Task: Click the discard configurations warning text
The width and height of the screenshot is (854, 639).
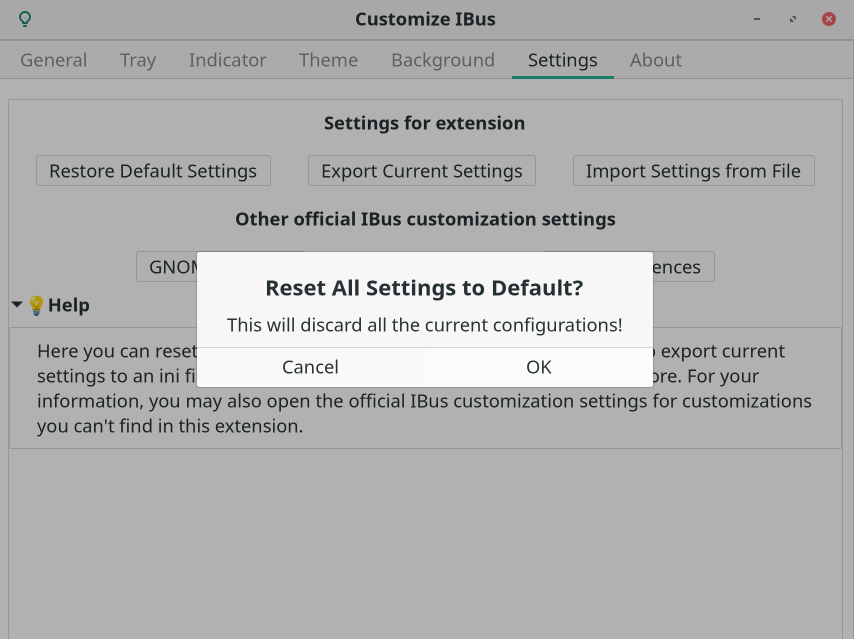Action: point(424,325)
